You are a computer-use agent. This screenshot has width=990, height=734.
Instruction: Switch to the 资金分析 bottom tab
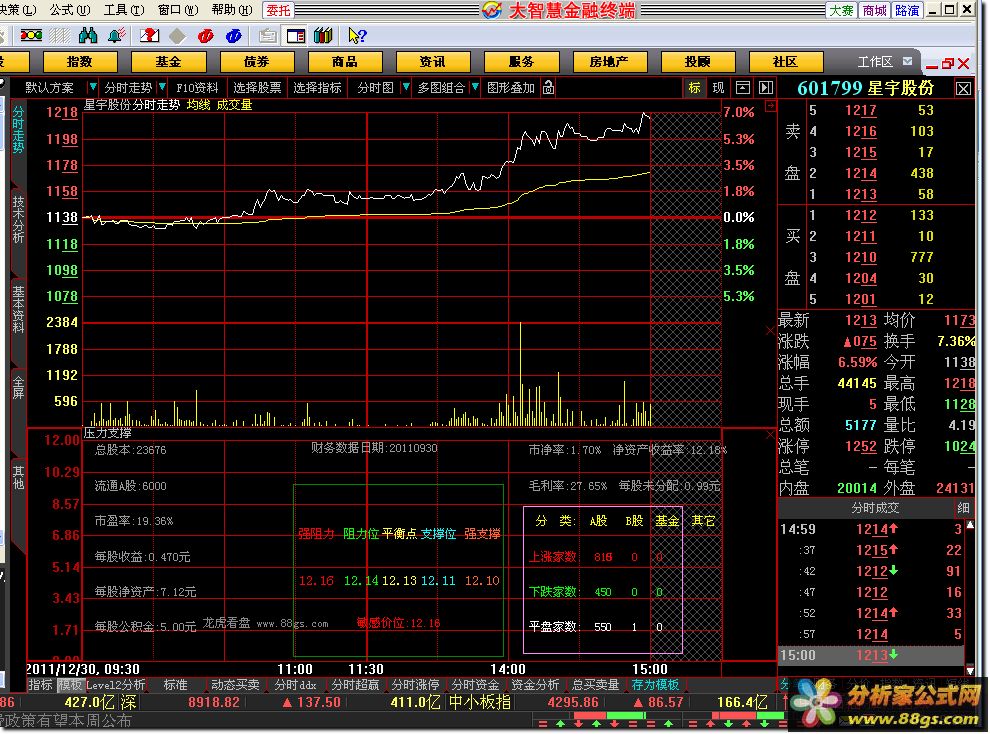tap(535, 685)
